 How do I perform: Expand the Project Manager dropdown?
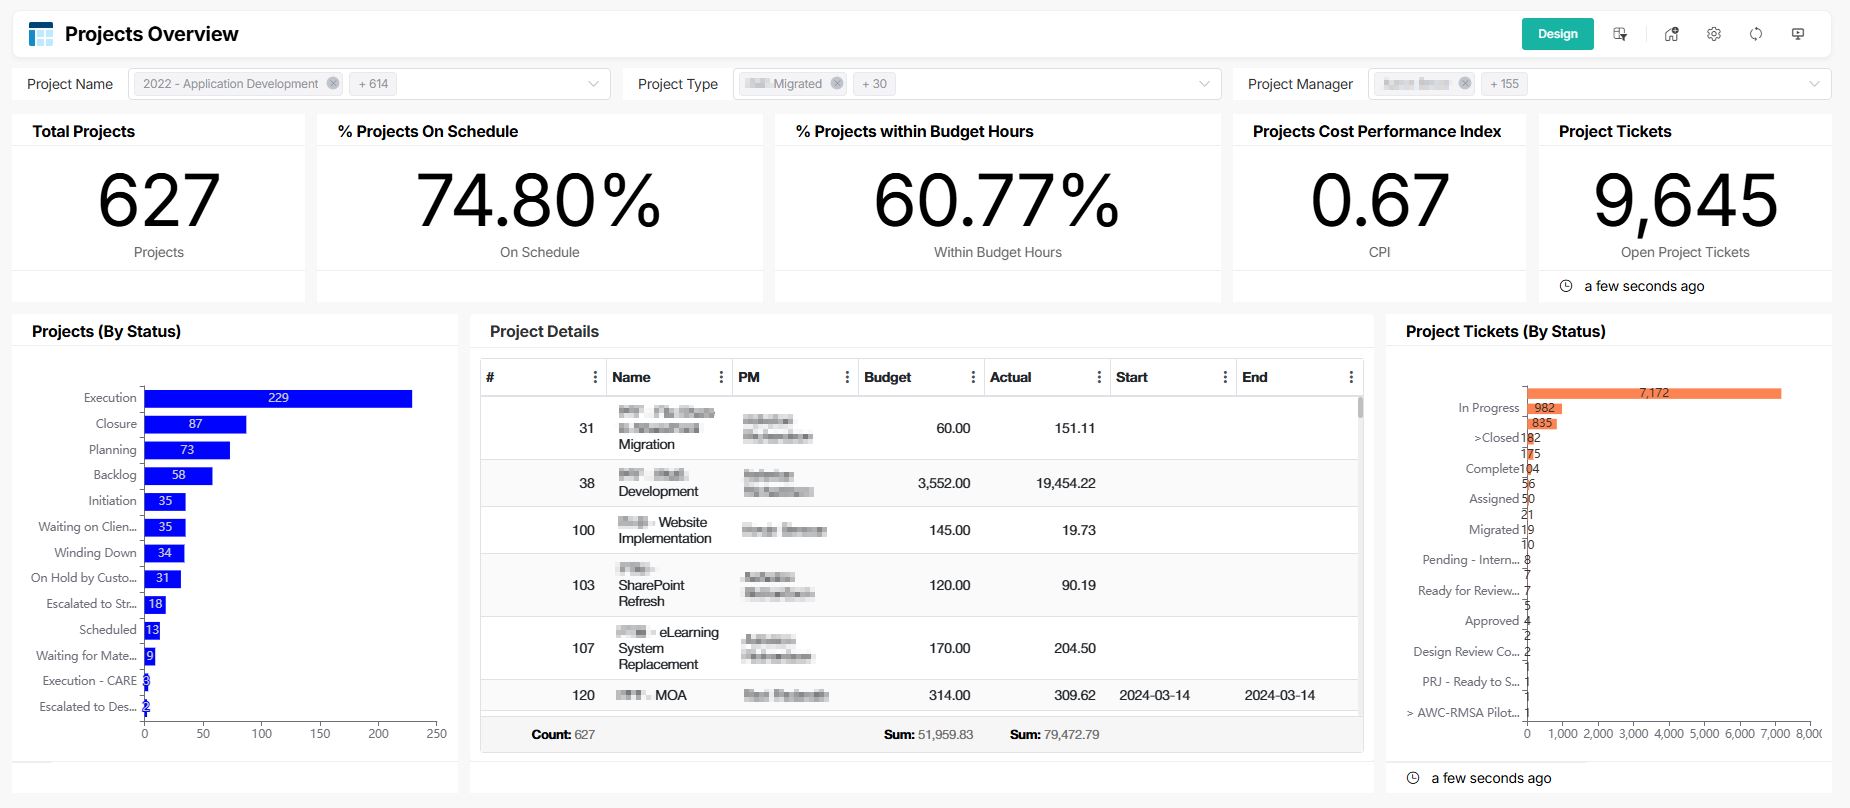[1814, 84]
